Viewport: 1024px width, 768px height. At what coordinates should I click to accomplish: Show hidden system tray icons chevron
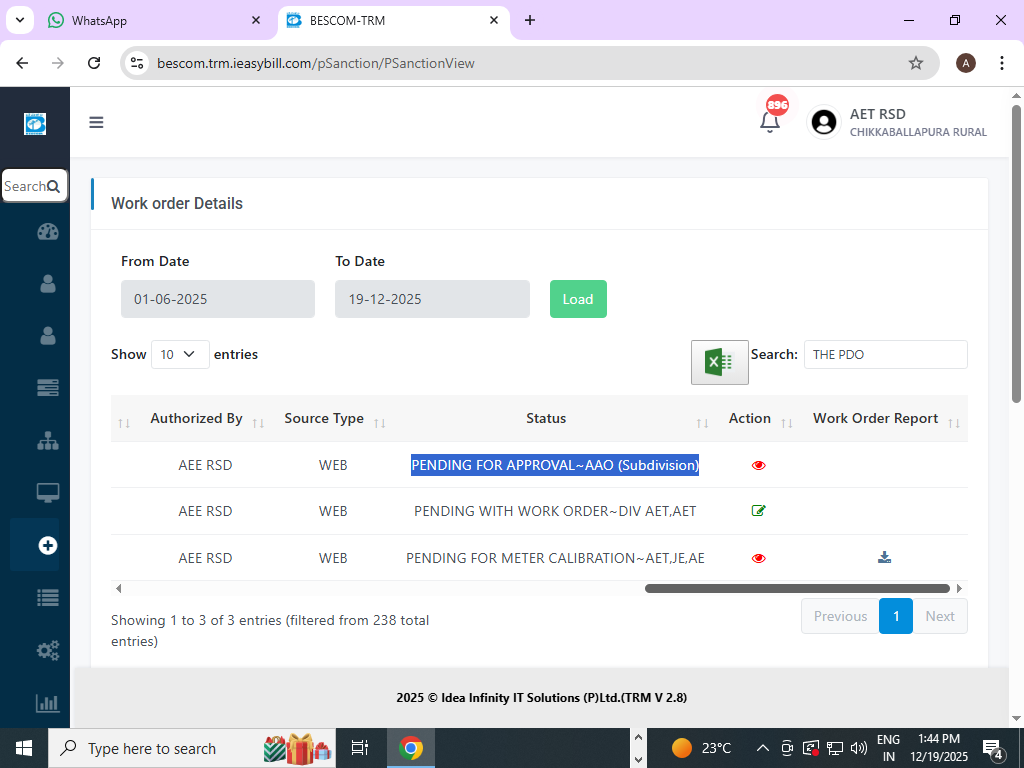[x=762, y=748]
